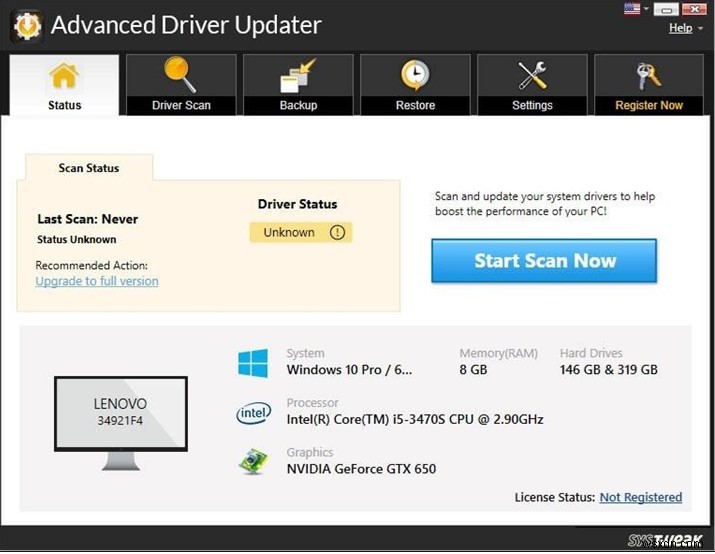This screenshot has height=554, width=715.
Task: Click the Status tab house icon
Action: tap(64, 76)
